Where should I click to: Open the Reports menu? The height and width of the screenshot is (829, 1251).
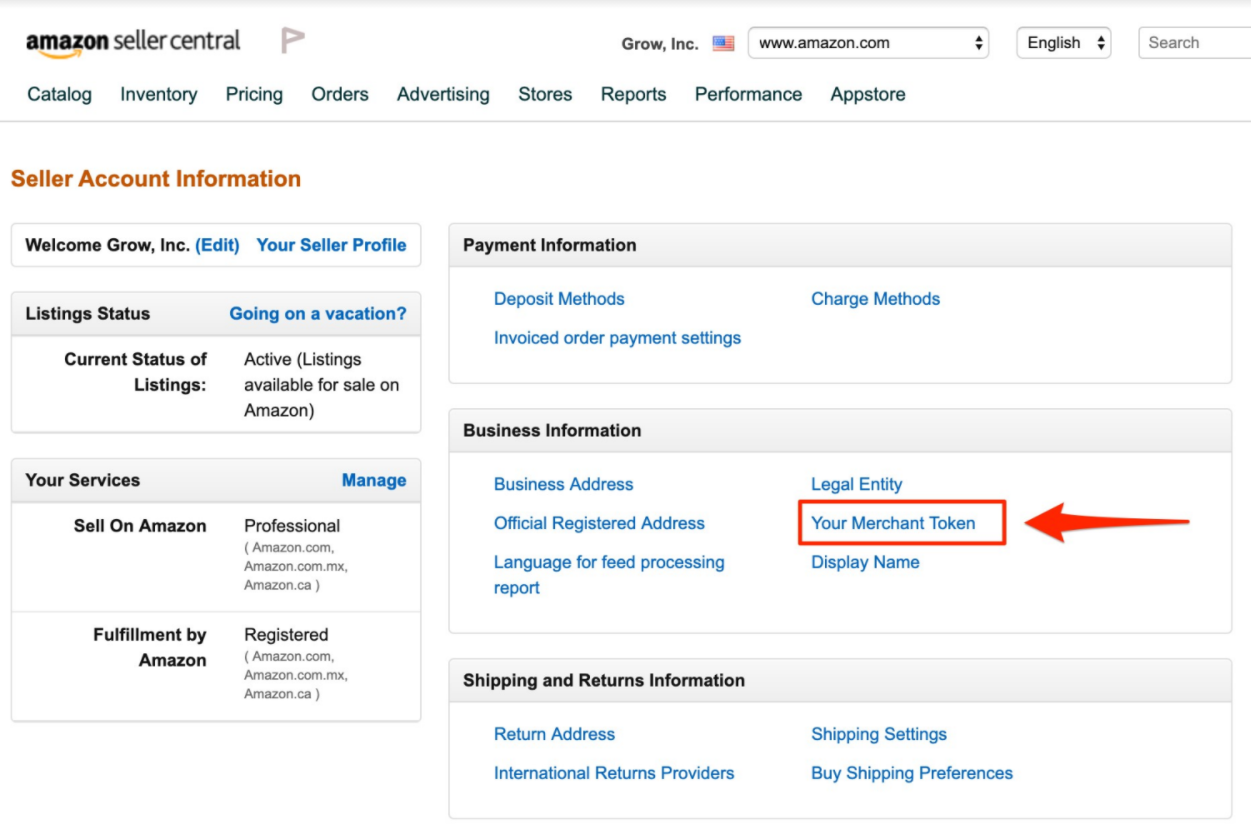633,94
